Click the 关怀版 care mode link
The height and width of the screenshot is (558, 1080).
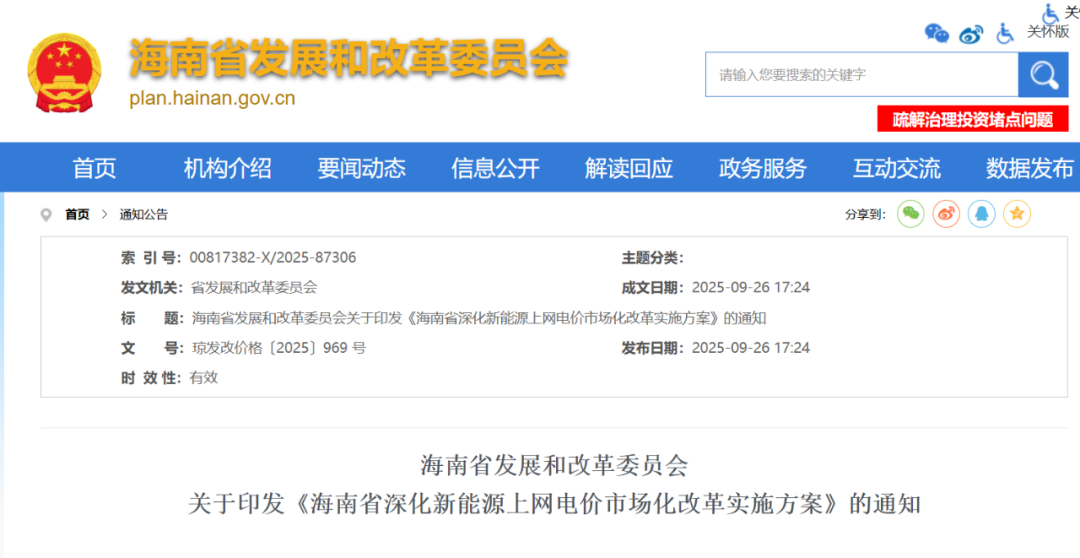point(1048,32)
